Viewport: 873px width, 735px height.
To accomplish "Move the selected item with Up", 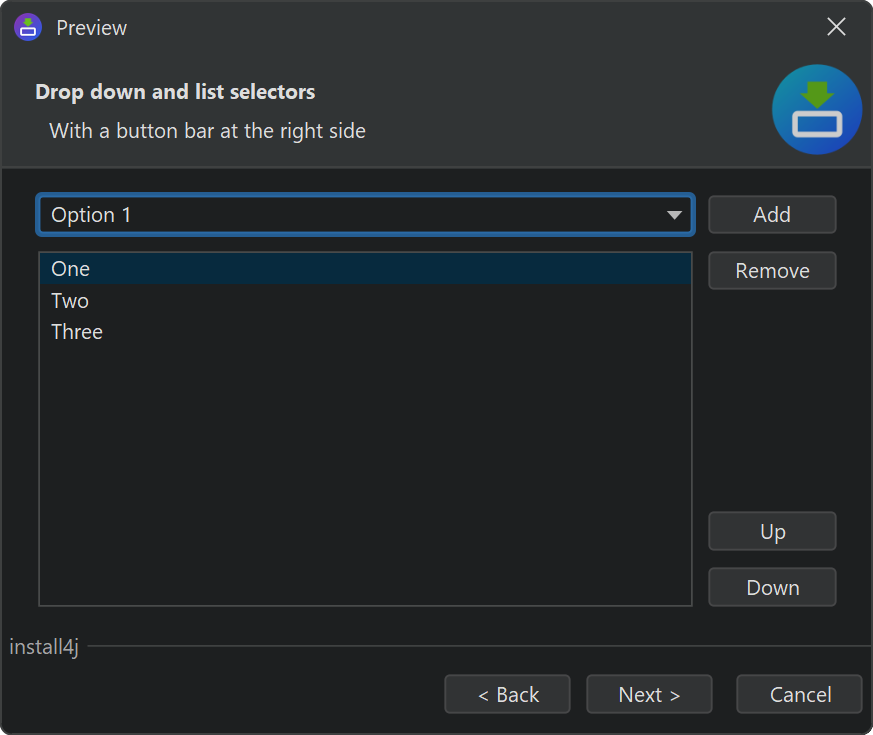I will 772,532.
